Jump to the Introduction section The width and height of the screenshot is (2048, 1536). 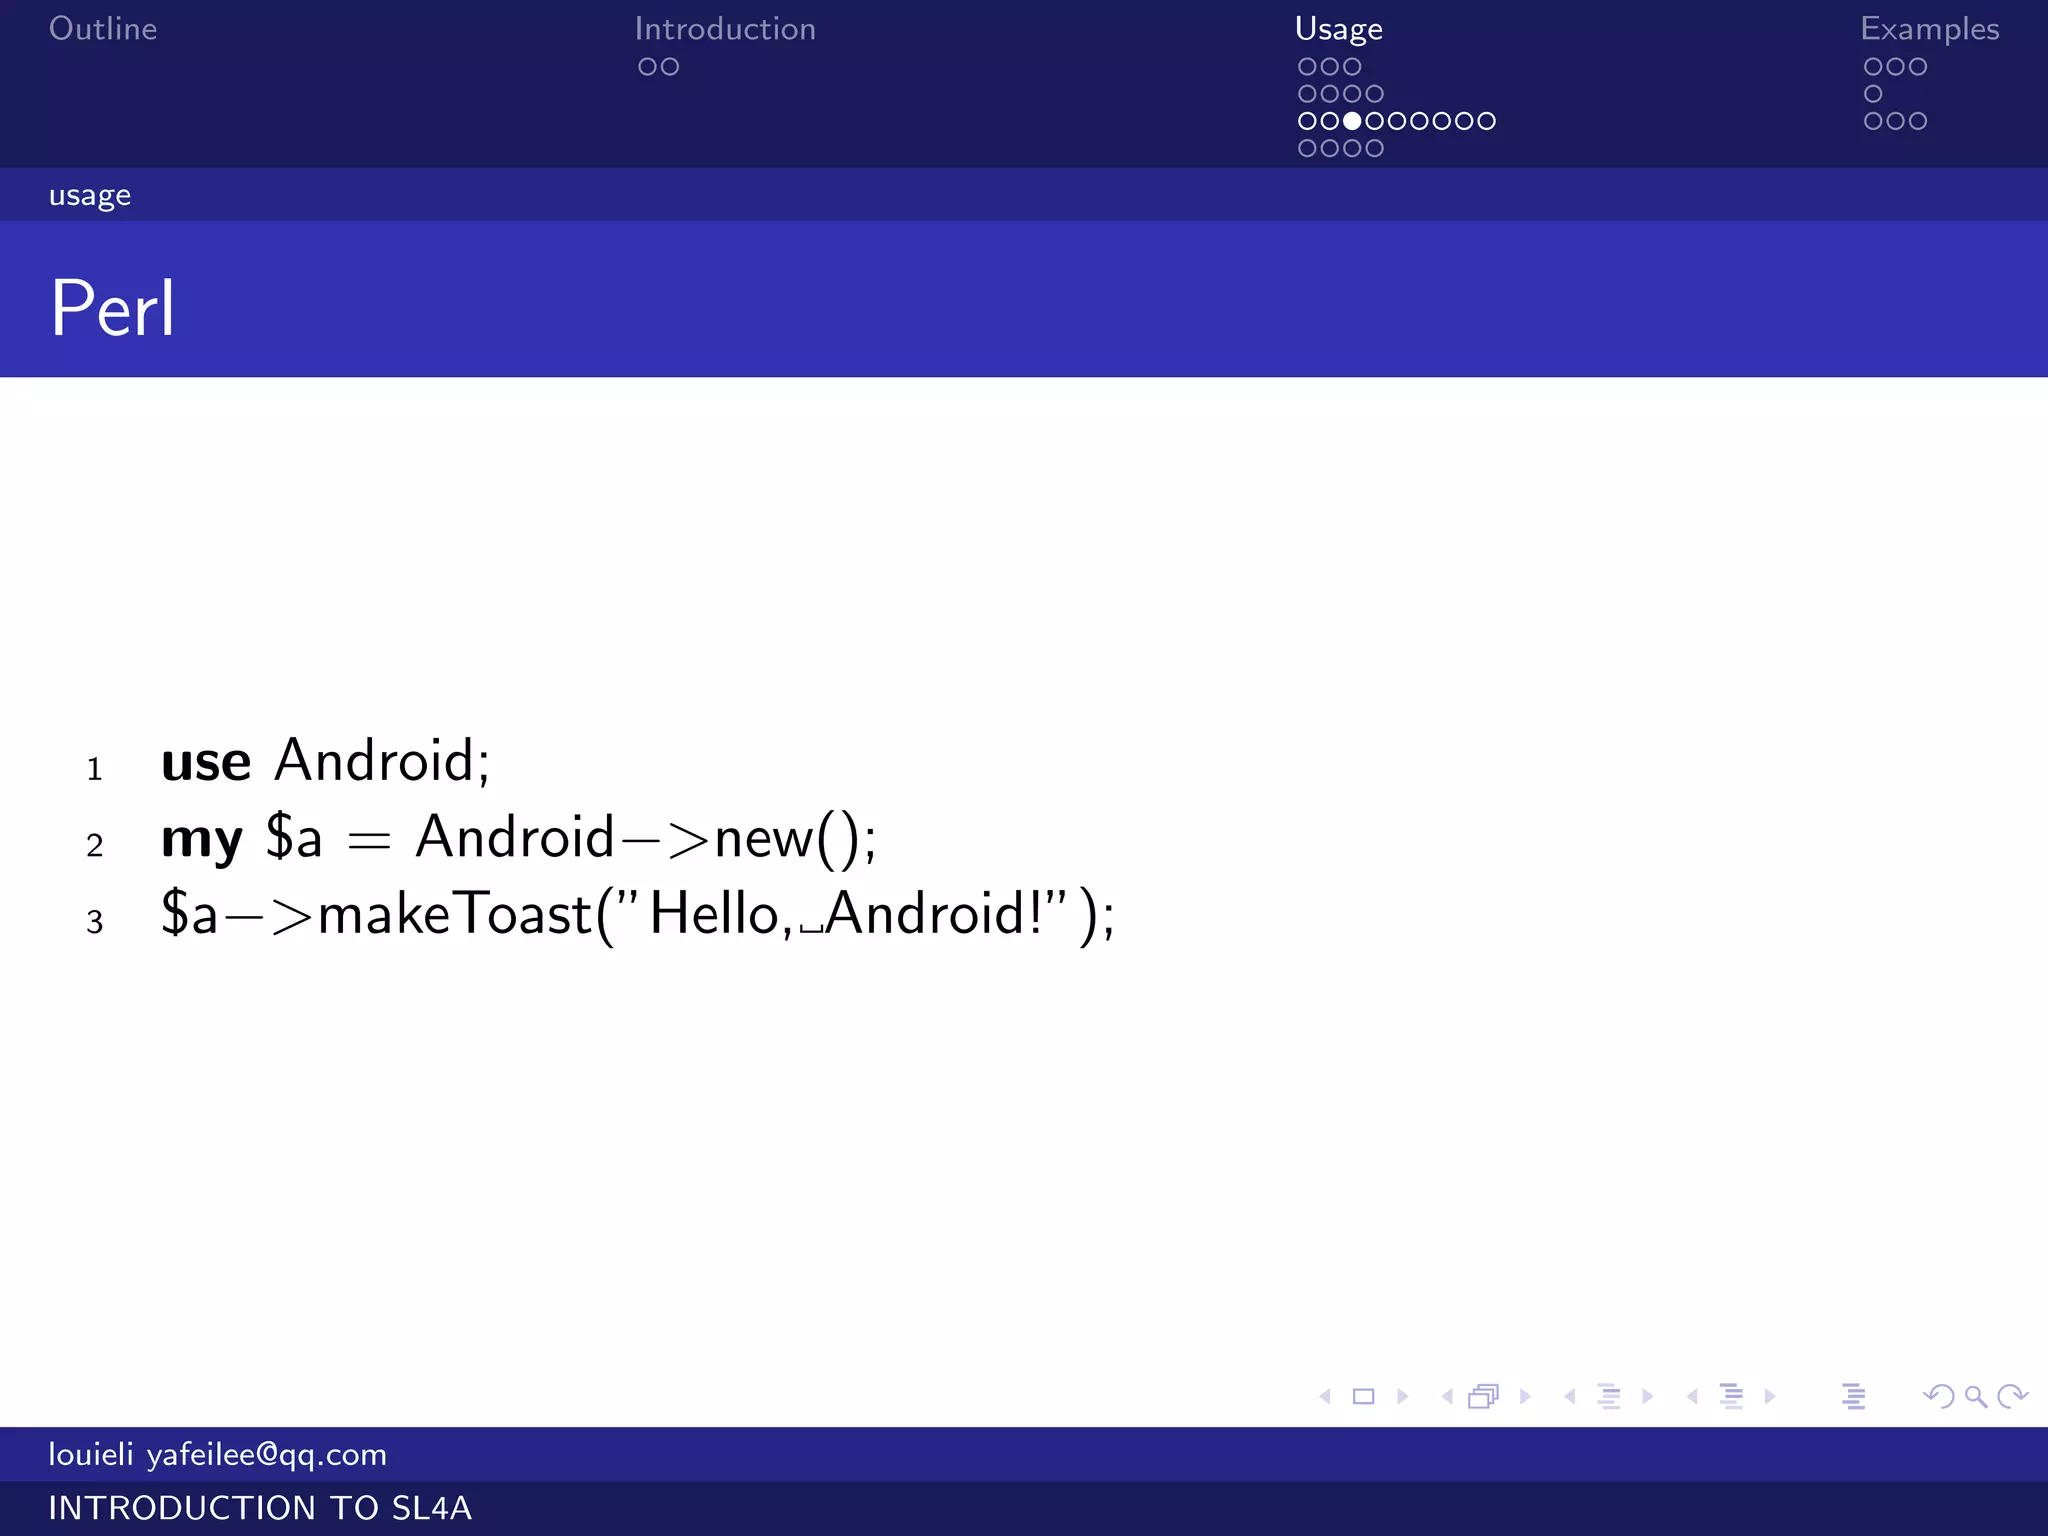(725, 29)
